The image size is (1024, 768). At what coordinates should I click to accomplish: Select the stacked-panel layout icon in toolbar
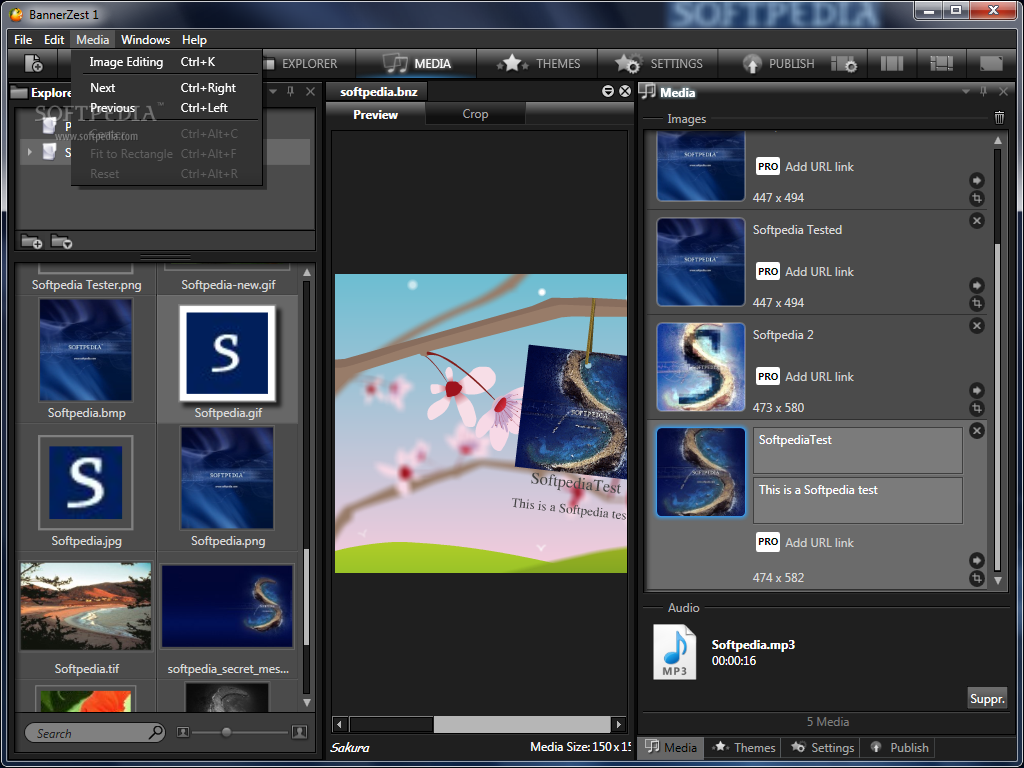pyautogui.click(x=941, y=63)
